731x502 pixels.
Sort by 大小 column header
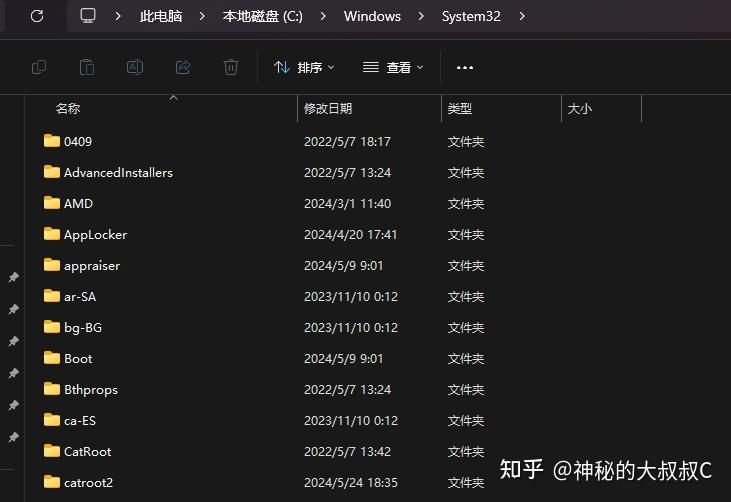(579, 109)
